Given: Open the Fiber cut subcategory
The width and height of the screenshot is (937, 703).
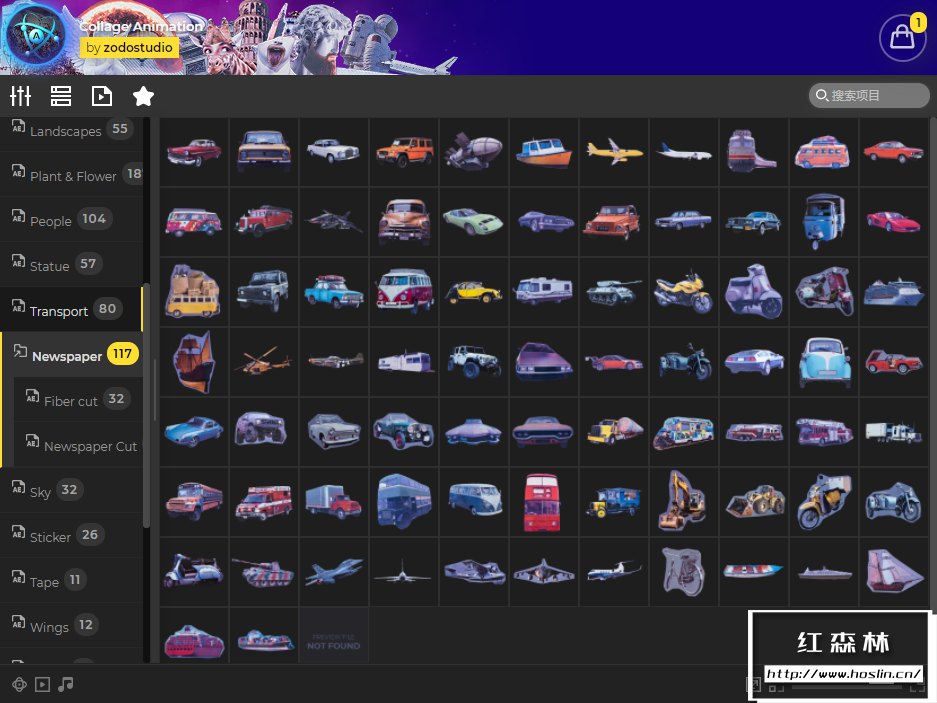Looking at the screenshot, I should [79, 400].
